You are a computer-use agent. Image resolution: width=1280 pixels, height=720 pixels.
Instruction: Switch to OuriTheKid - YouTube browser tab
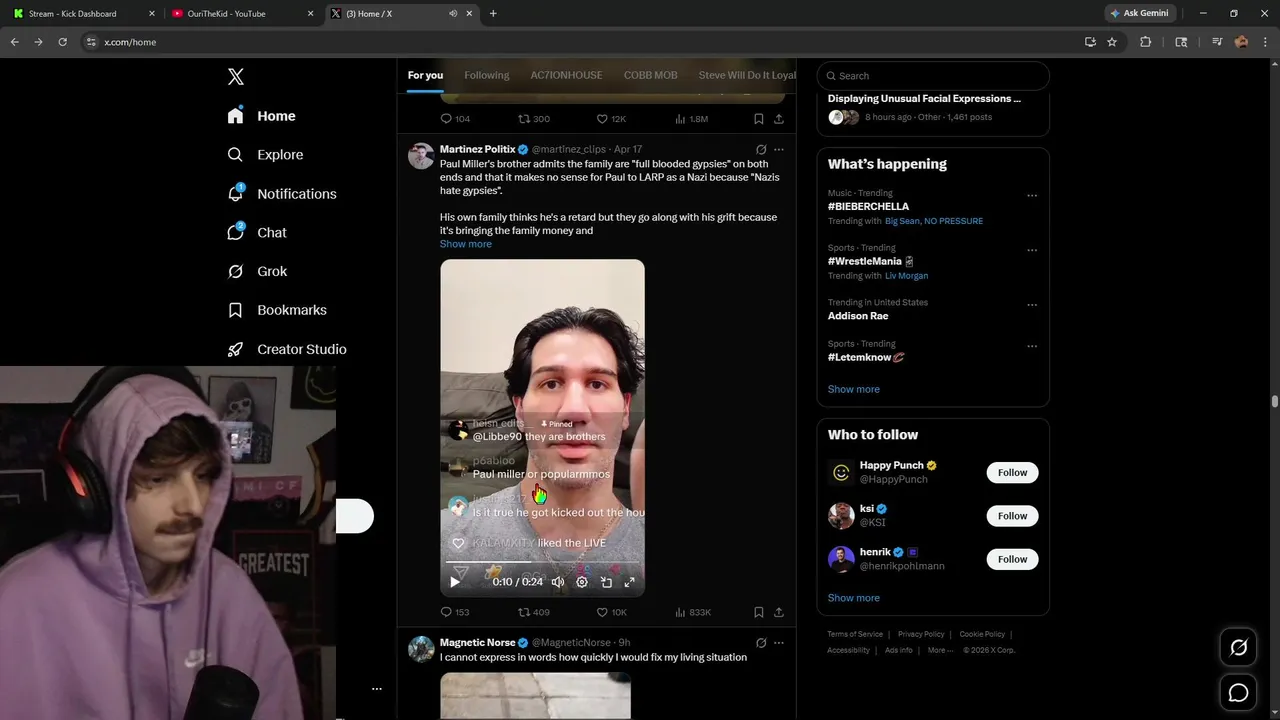[242, 14]
